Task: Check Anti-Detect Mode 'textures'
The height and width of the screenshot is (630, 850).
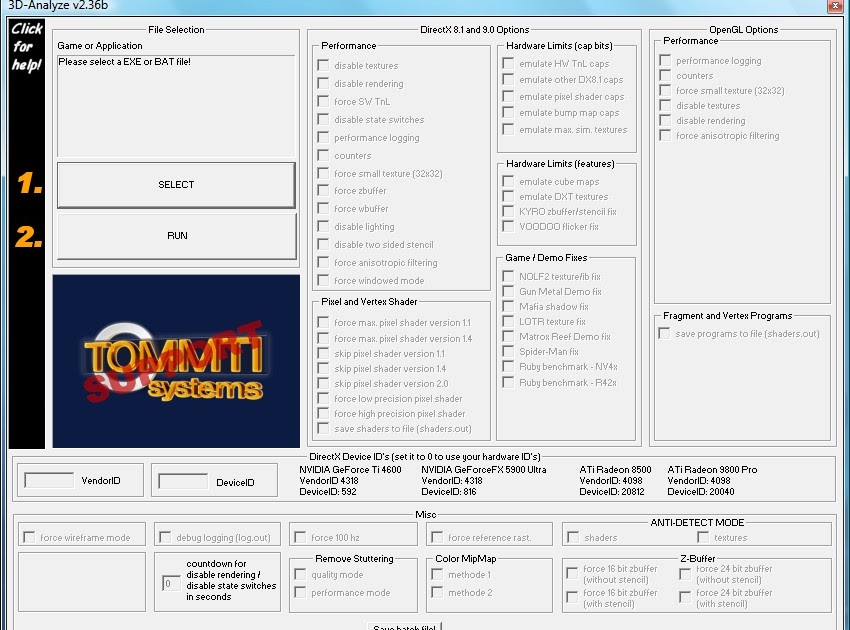Action: pyautogui.click(x=703, y=537)
